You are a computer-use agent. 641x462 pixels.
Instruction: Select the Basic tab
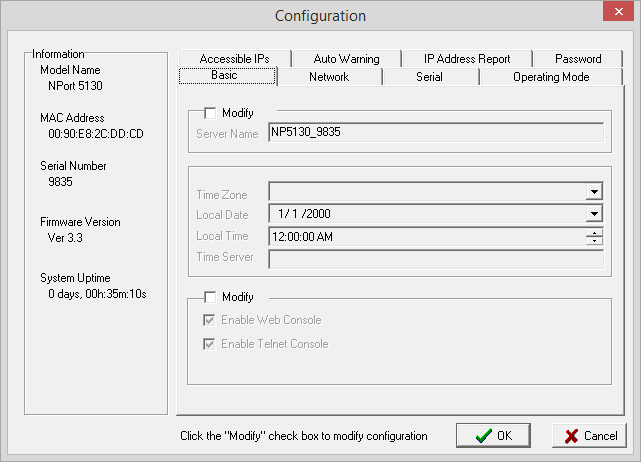pyautogui.click(x=227, y=76)
